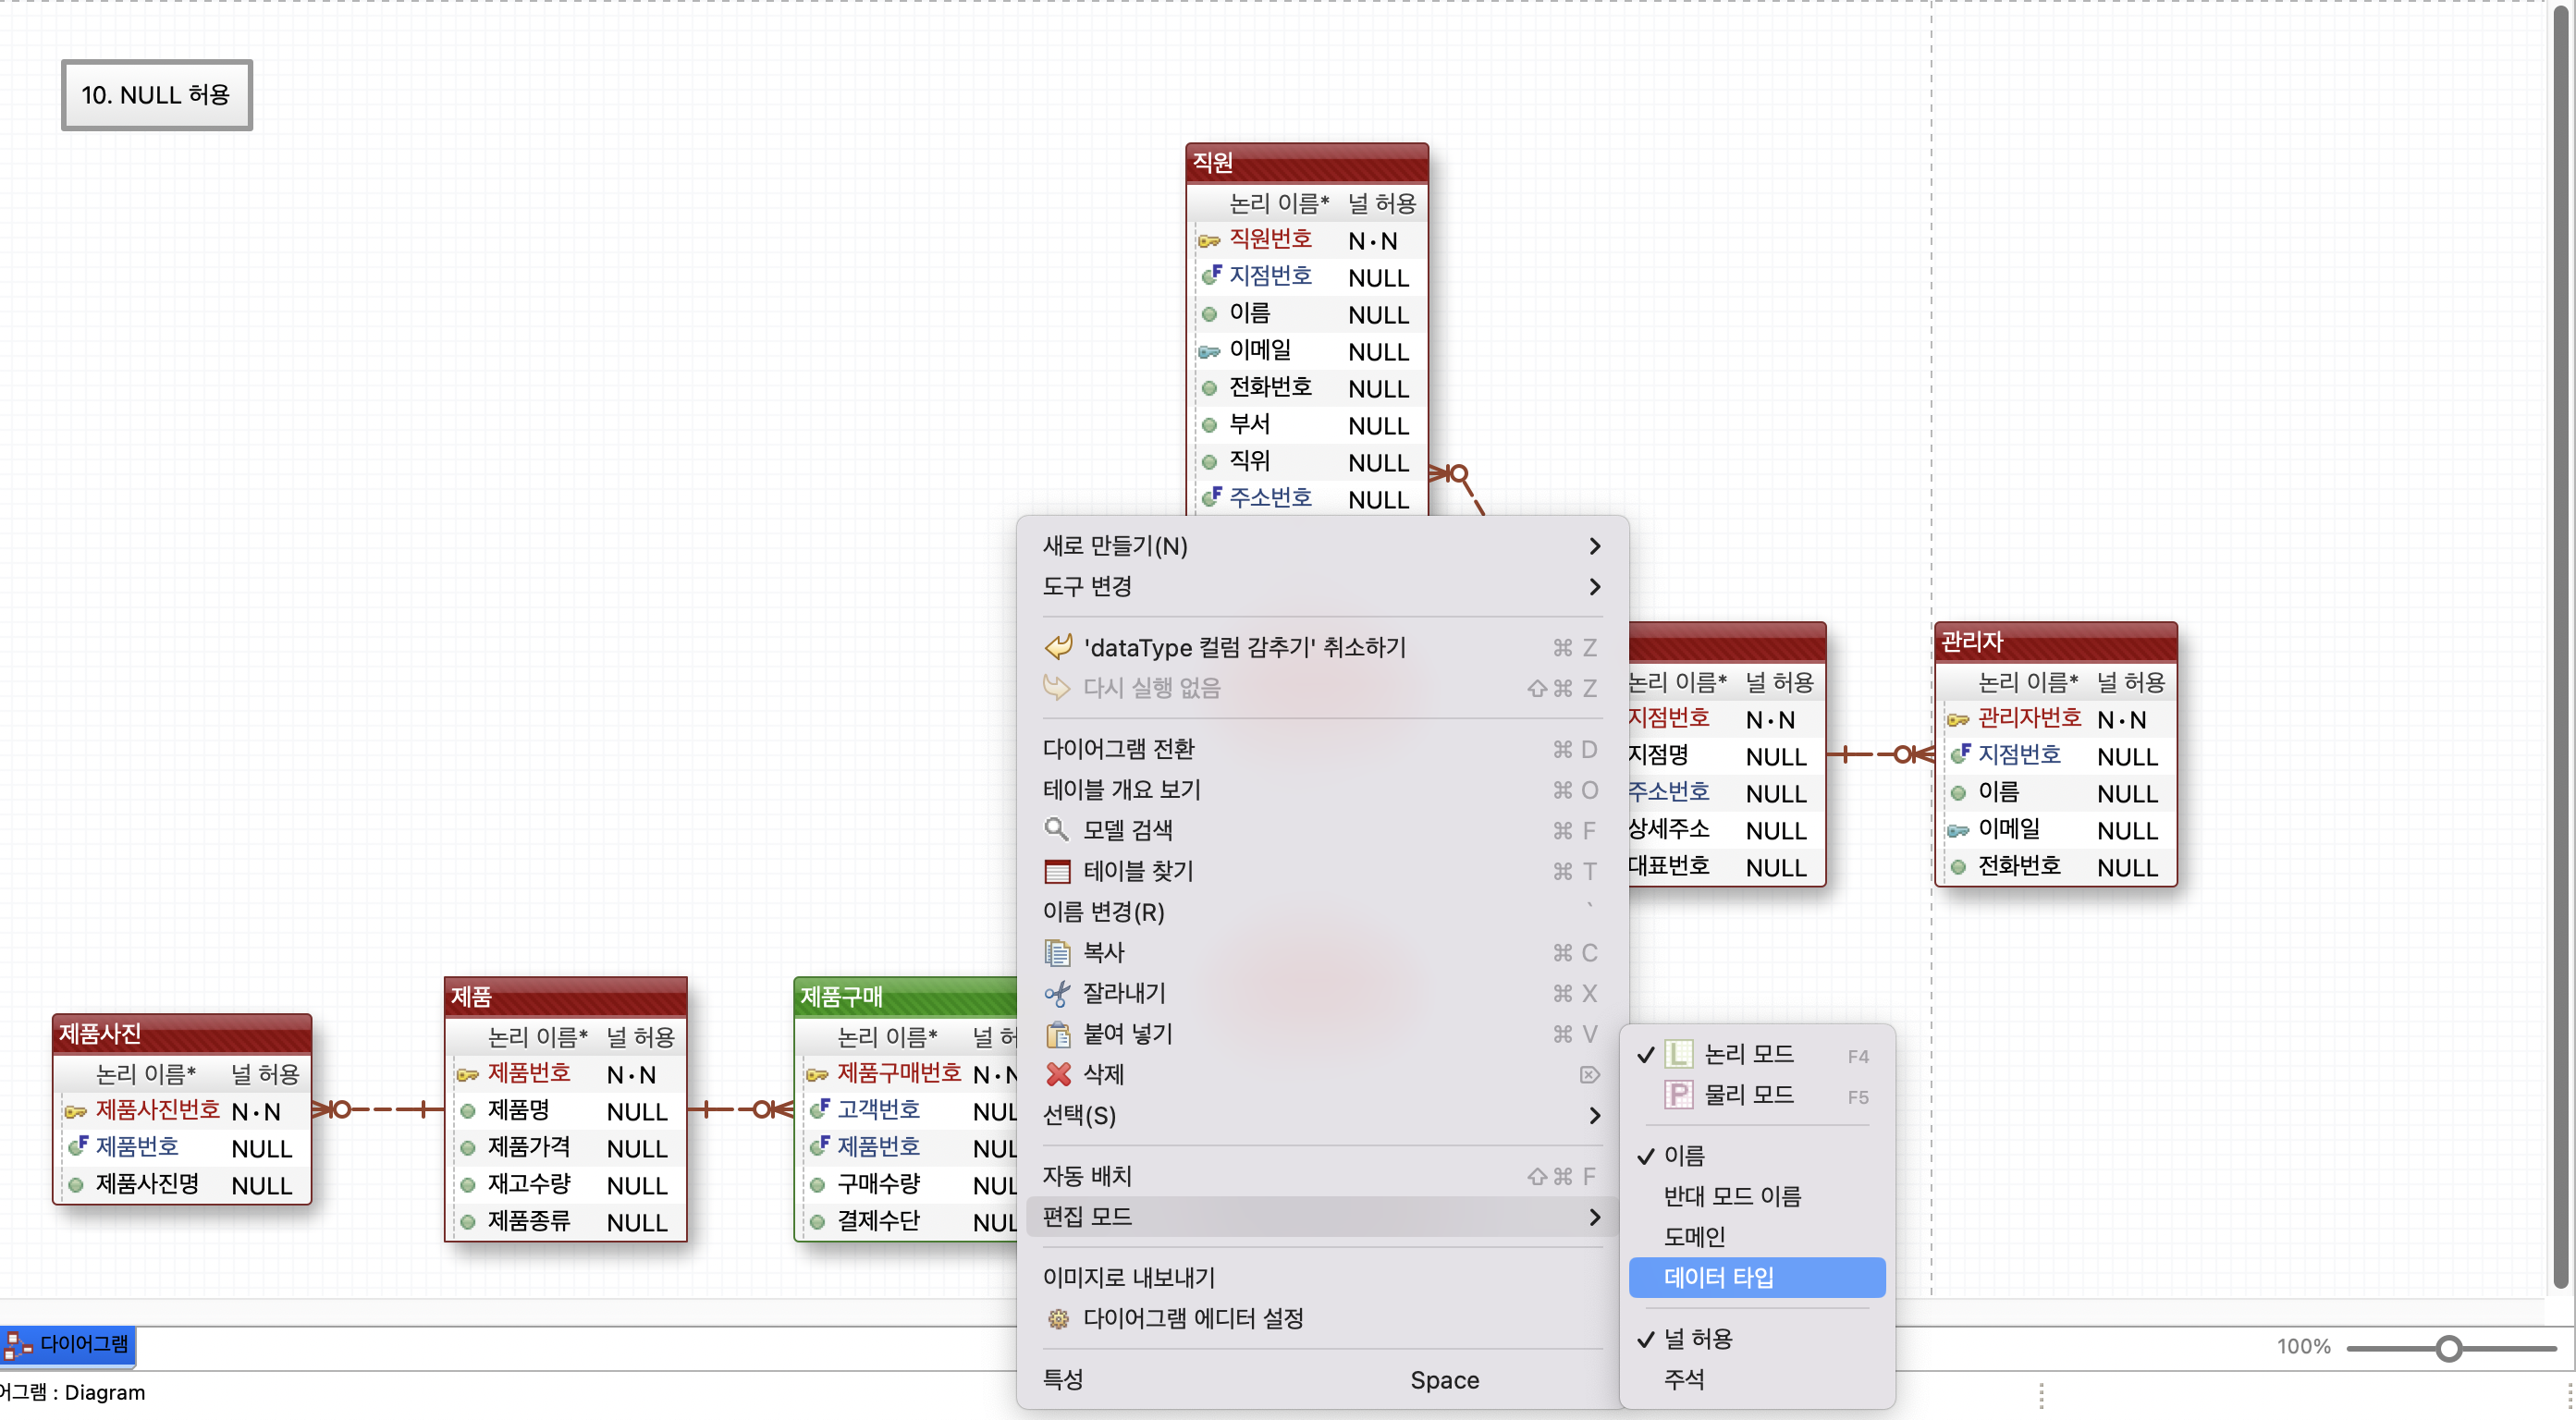Select 자동 배치 in the context menu
Screen dimensions: 2576x1420
click(x=1322, y=1176)
